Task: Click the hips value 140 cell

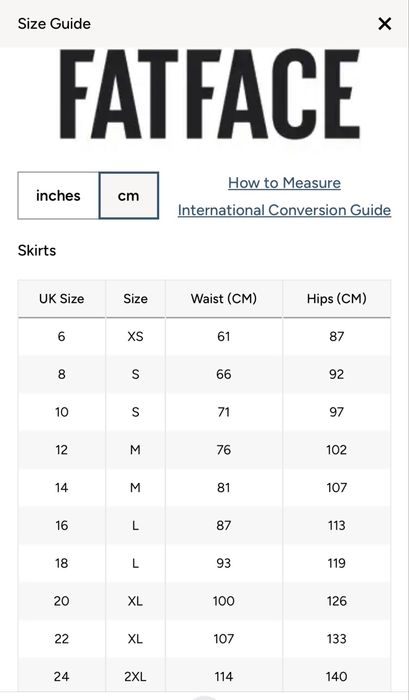Action: click(337, 676)
